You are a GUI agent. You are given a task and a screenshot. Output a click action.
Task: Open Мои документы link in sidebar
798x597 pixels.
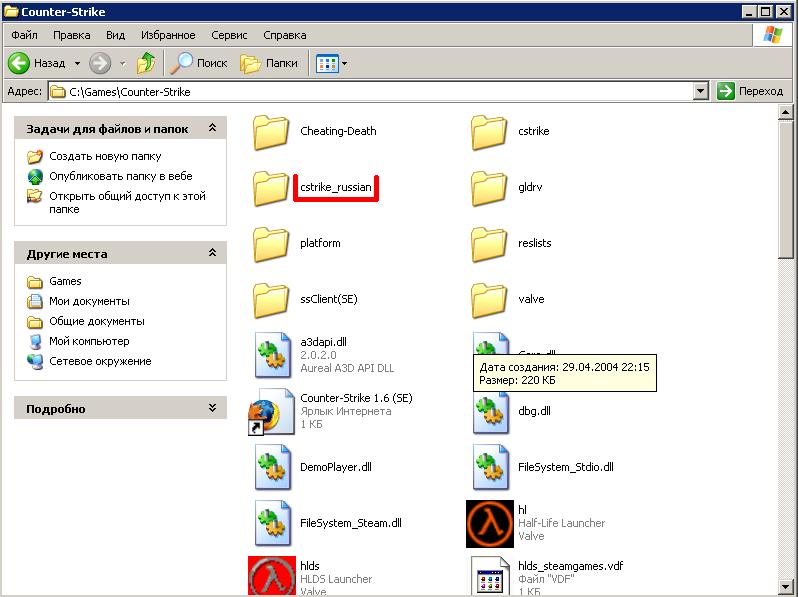pyautogui.click(x=89, y=301)
